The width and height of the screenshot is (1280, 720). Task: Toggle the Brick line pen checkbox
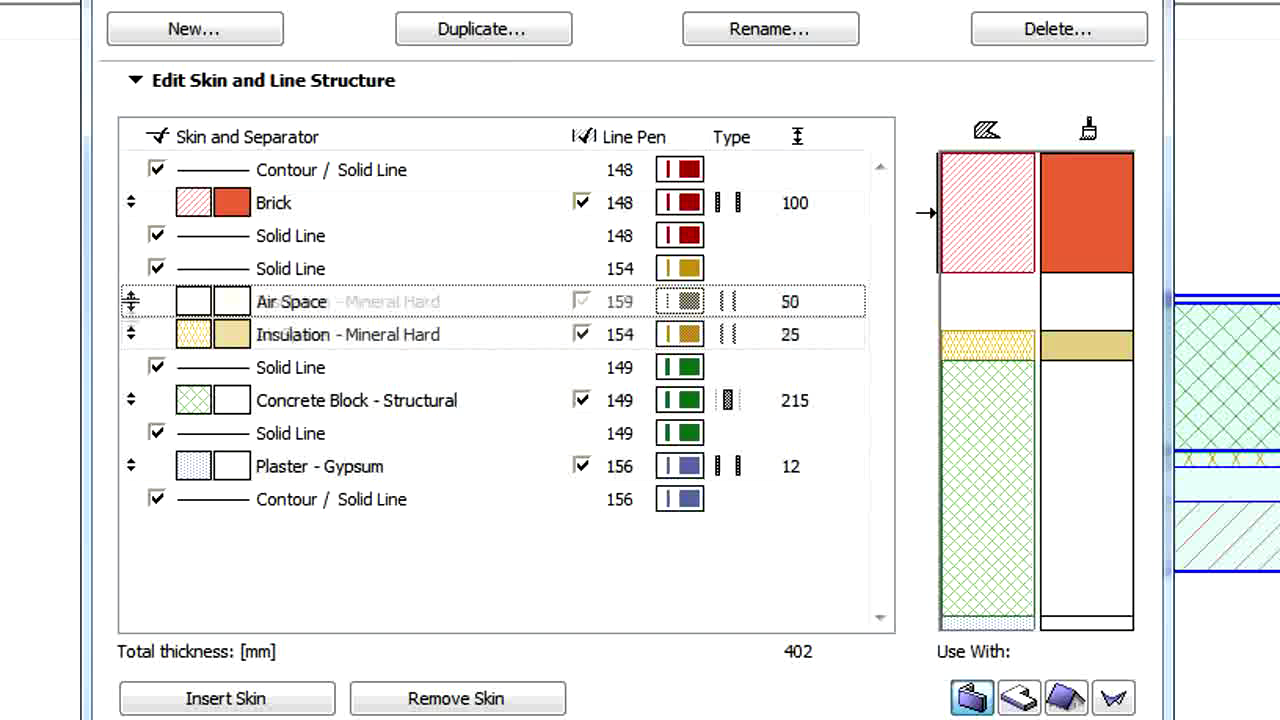(582, 202)
